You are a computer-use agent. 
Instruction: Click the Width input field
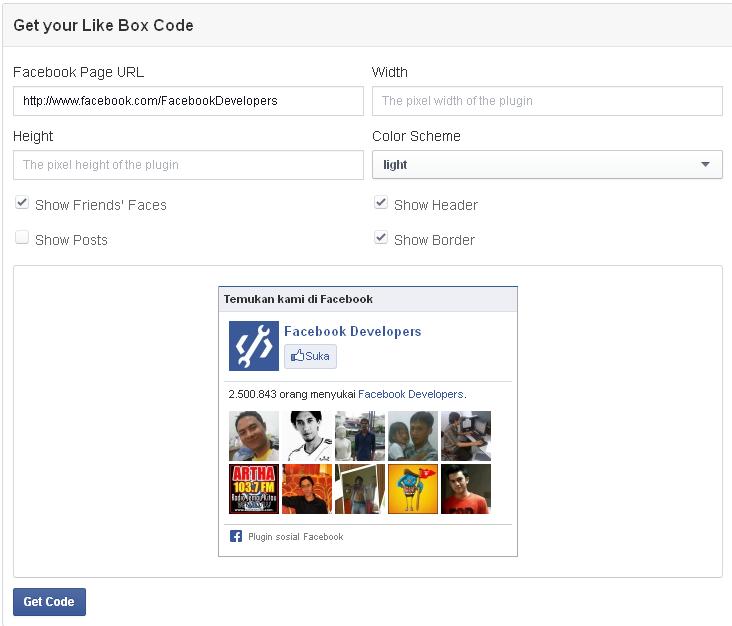[547, 101]
